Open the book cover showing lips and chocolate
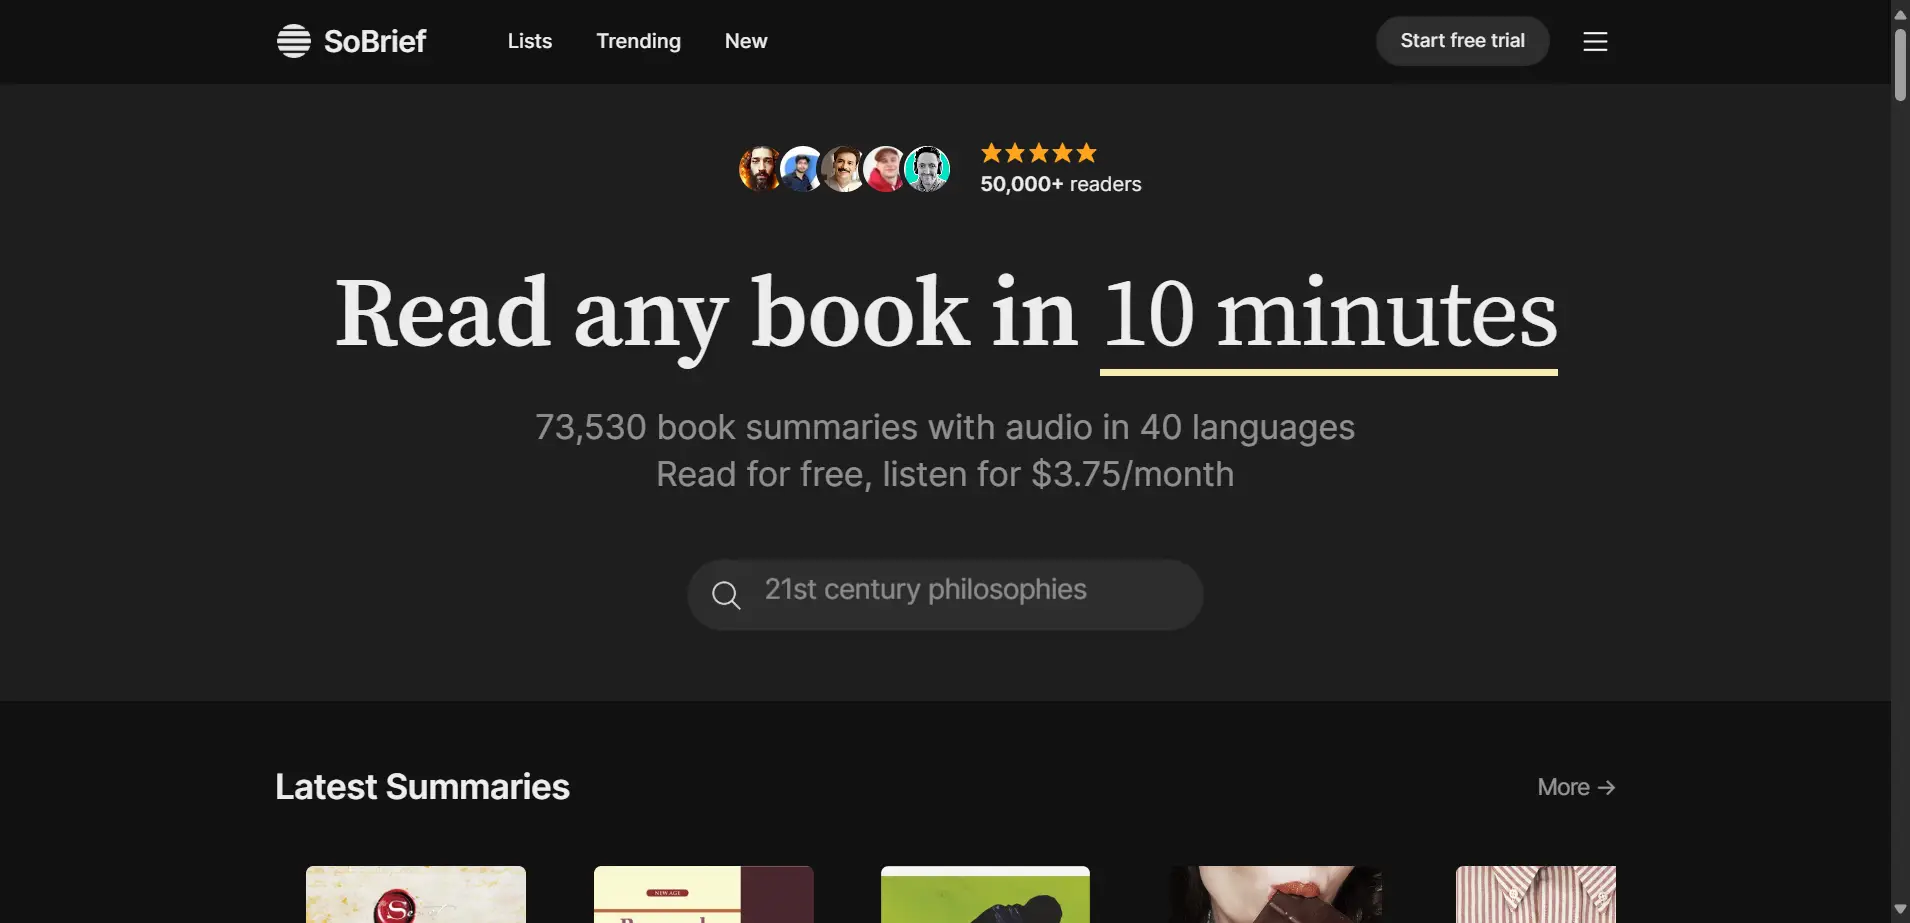 coord(1275,895)
